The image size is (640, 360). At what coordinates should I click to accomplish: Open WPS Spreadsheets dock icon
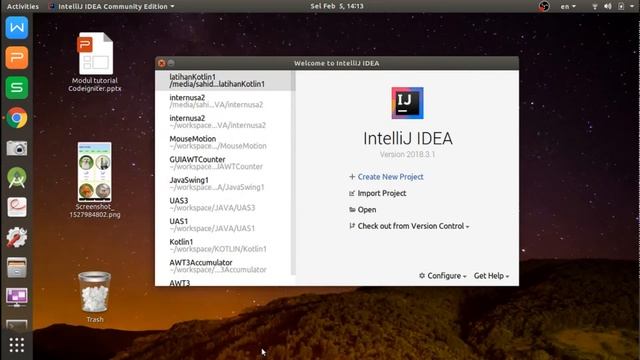click(x=17, y=88)
